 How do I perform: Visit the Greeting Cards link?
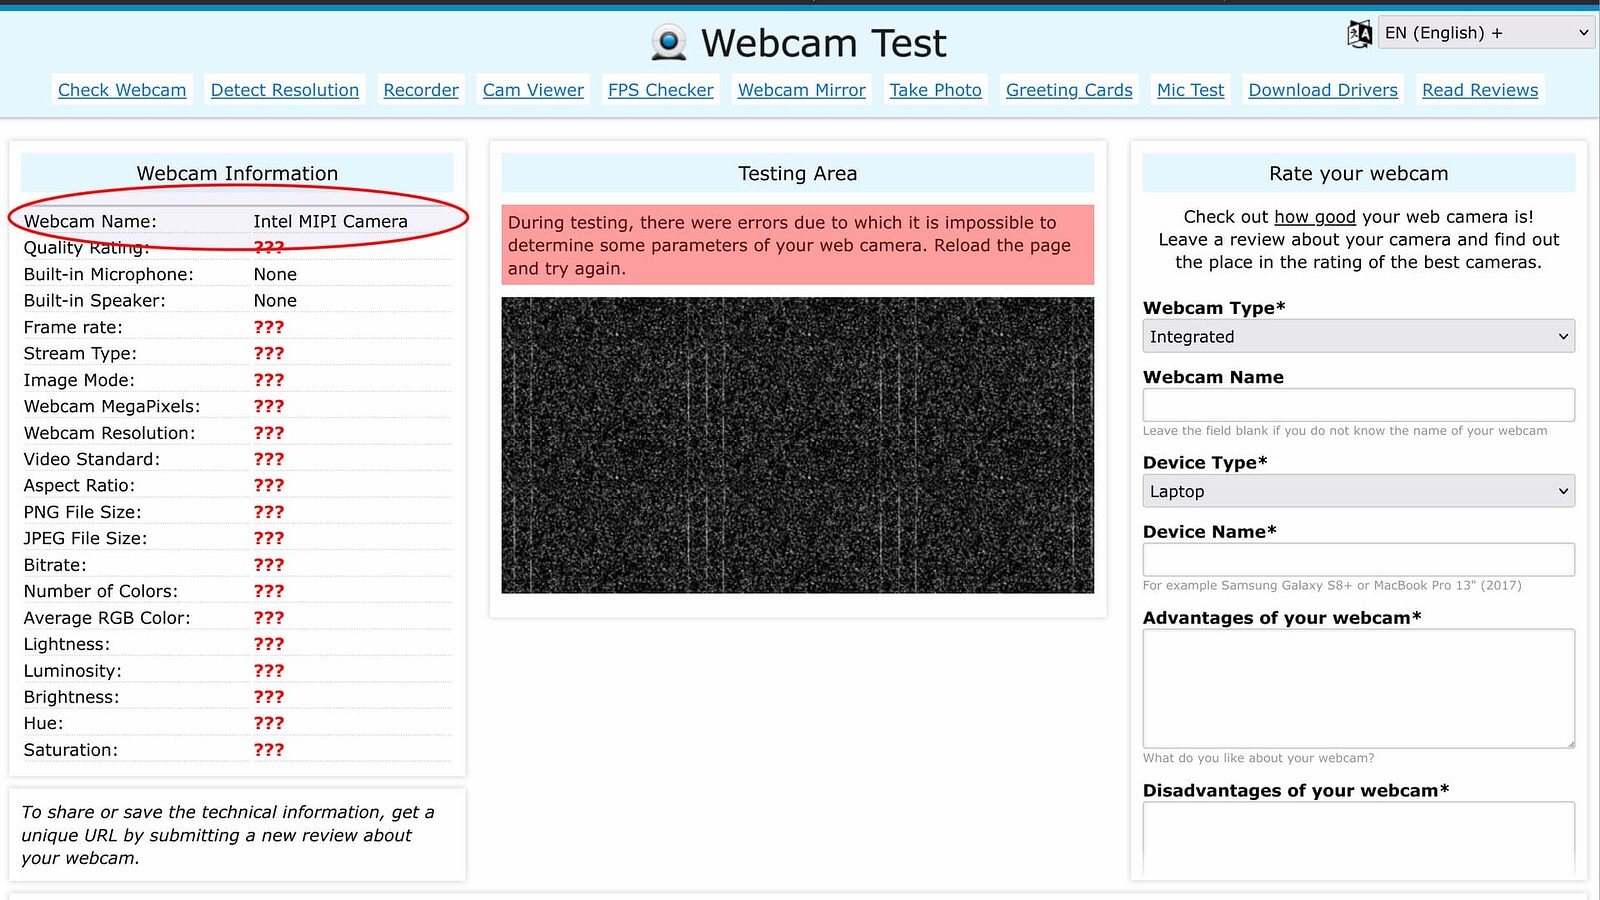tap(1069, 90)
